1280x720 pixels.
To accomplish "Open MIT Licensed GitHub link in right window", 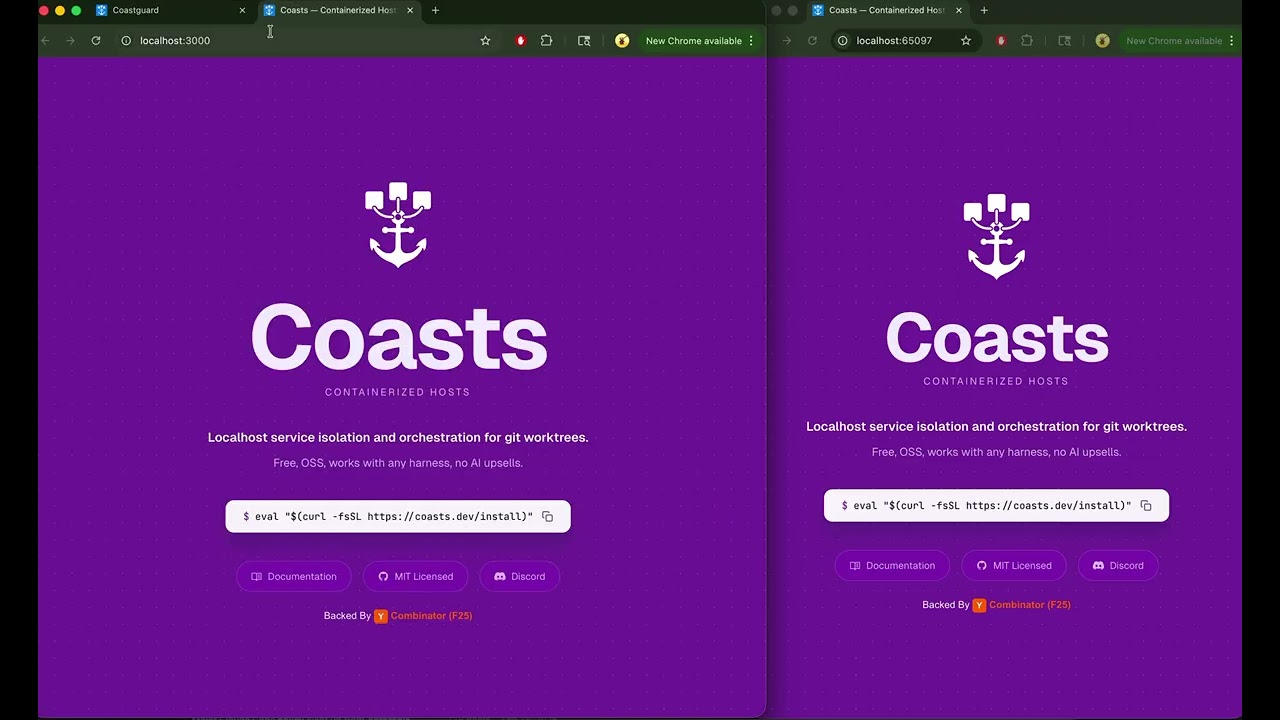I will [x=1014, y=566].
